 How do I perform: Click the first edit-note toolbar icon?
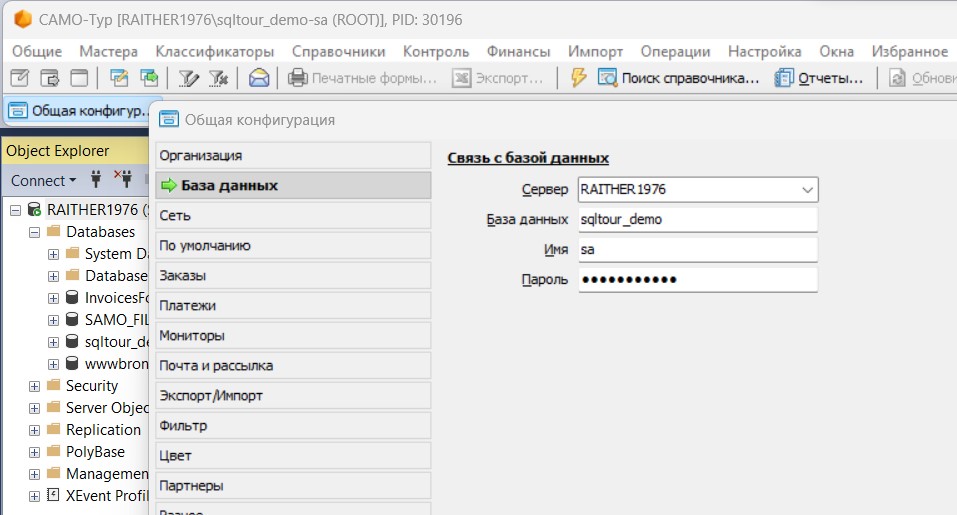[x=20, y=78]
